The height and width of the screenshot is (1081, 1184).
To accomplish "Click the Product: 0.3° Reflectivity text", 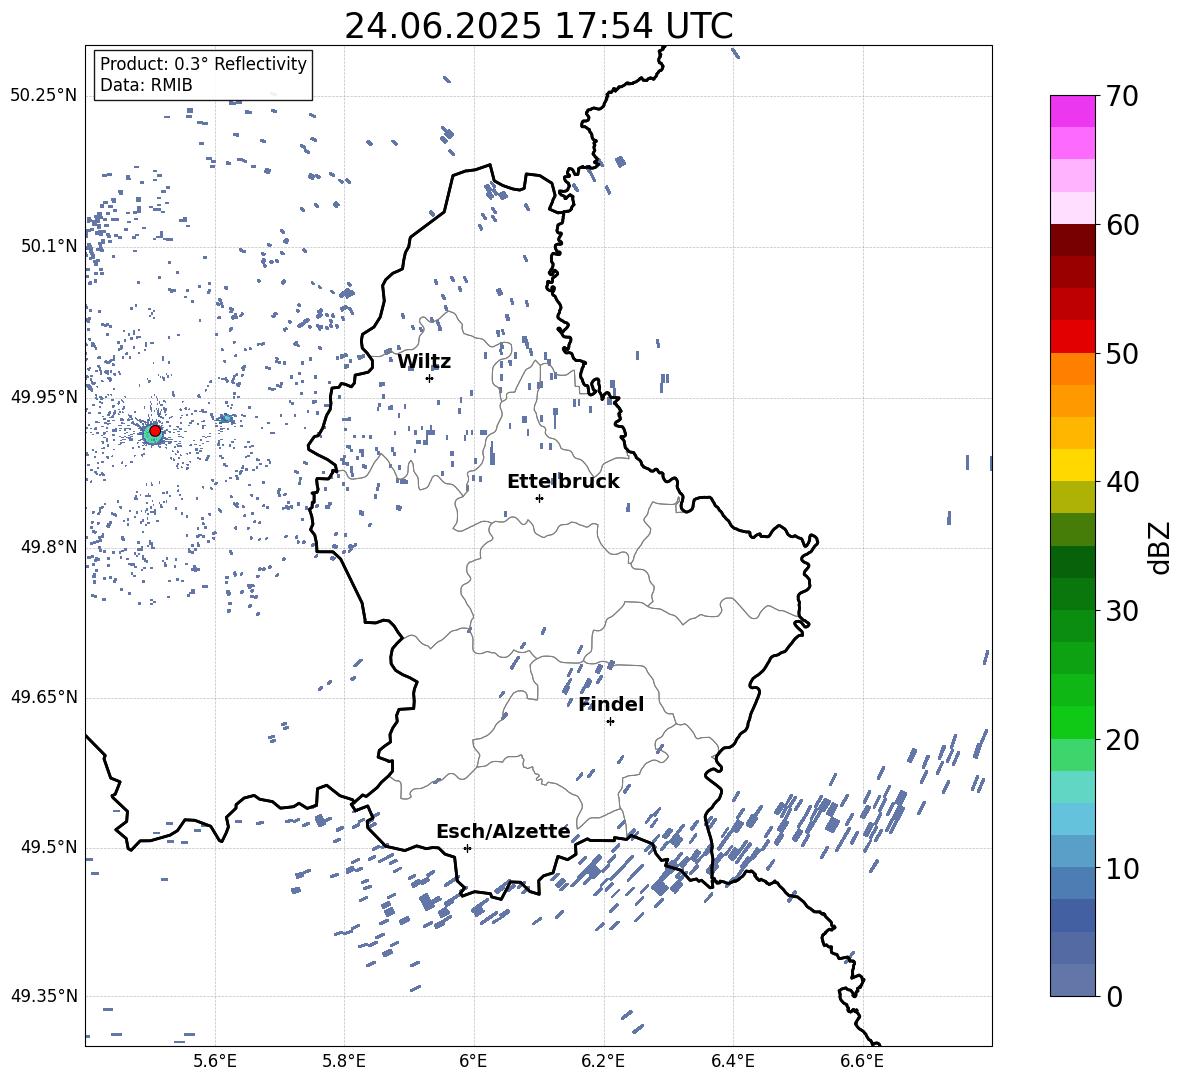I will 203,63.
